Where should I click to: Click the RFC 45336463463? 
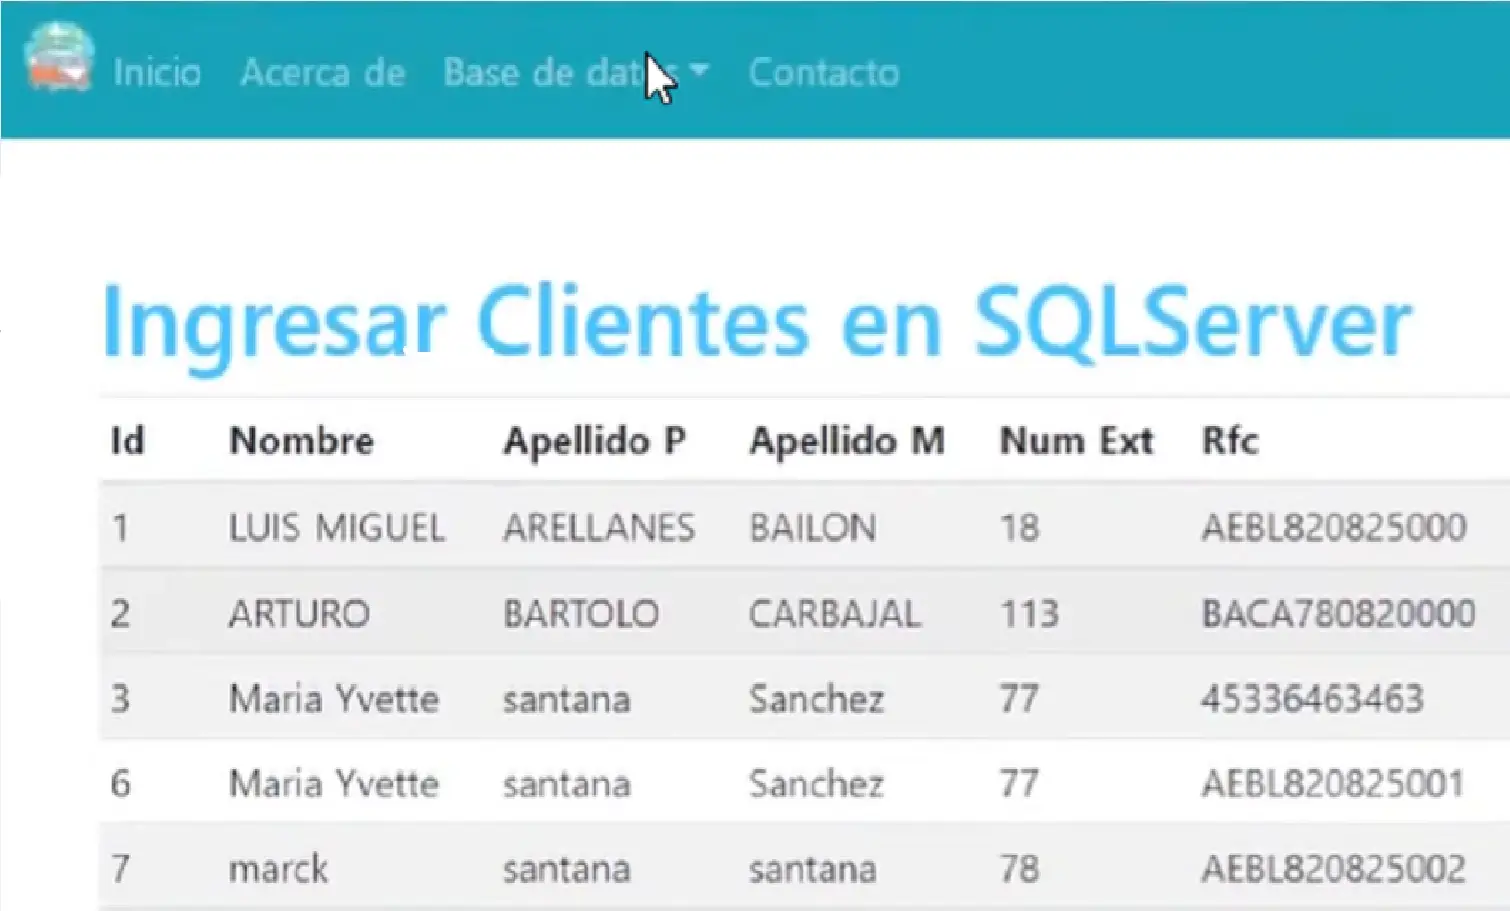pyautogui.click(x=1312, y=698)
